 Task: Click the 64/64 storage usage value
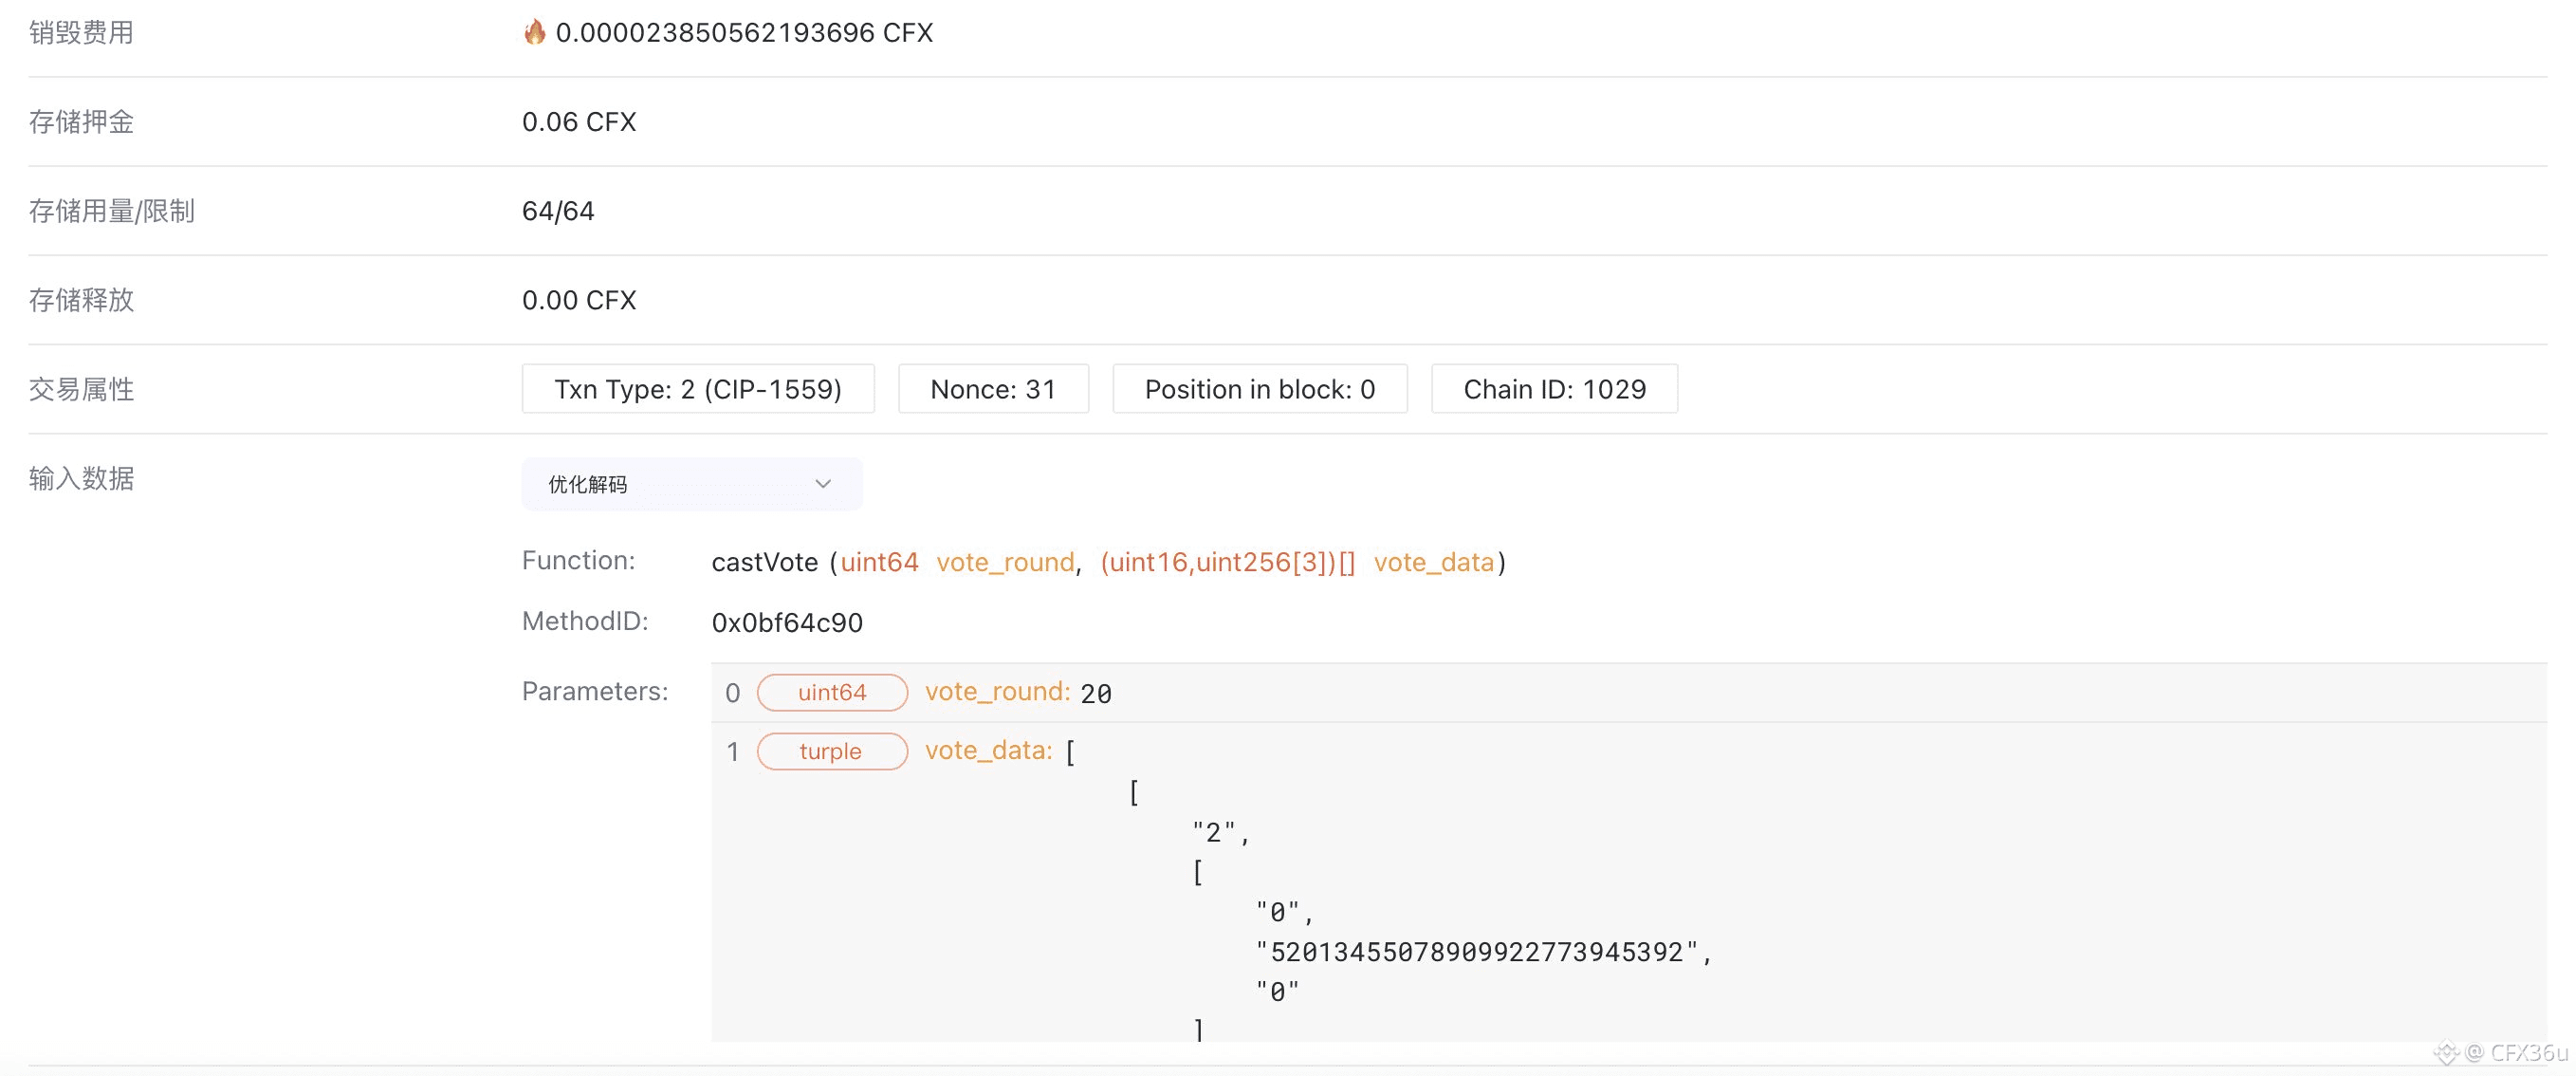pos(557,211)
